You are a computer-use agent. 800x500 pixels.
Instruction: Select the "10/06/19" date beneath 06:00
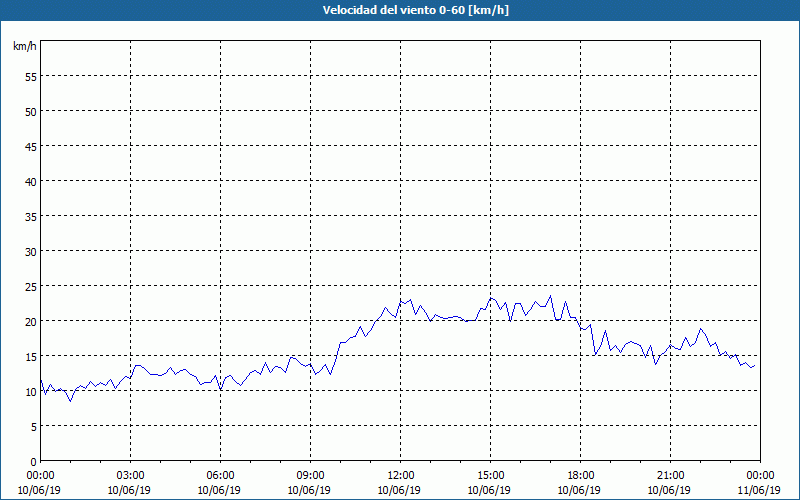219,490
